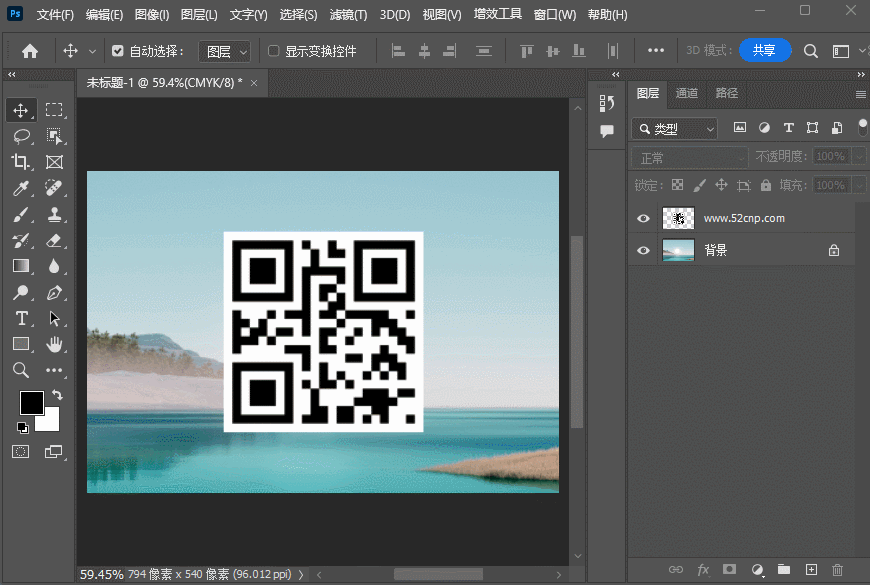Image resolution: width=870 pixels, height=585 pixels.
Task: Open the 图像(I) menu
Action: pyautogui.click(x=151, y=14)
